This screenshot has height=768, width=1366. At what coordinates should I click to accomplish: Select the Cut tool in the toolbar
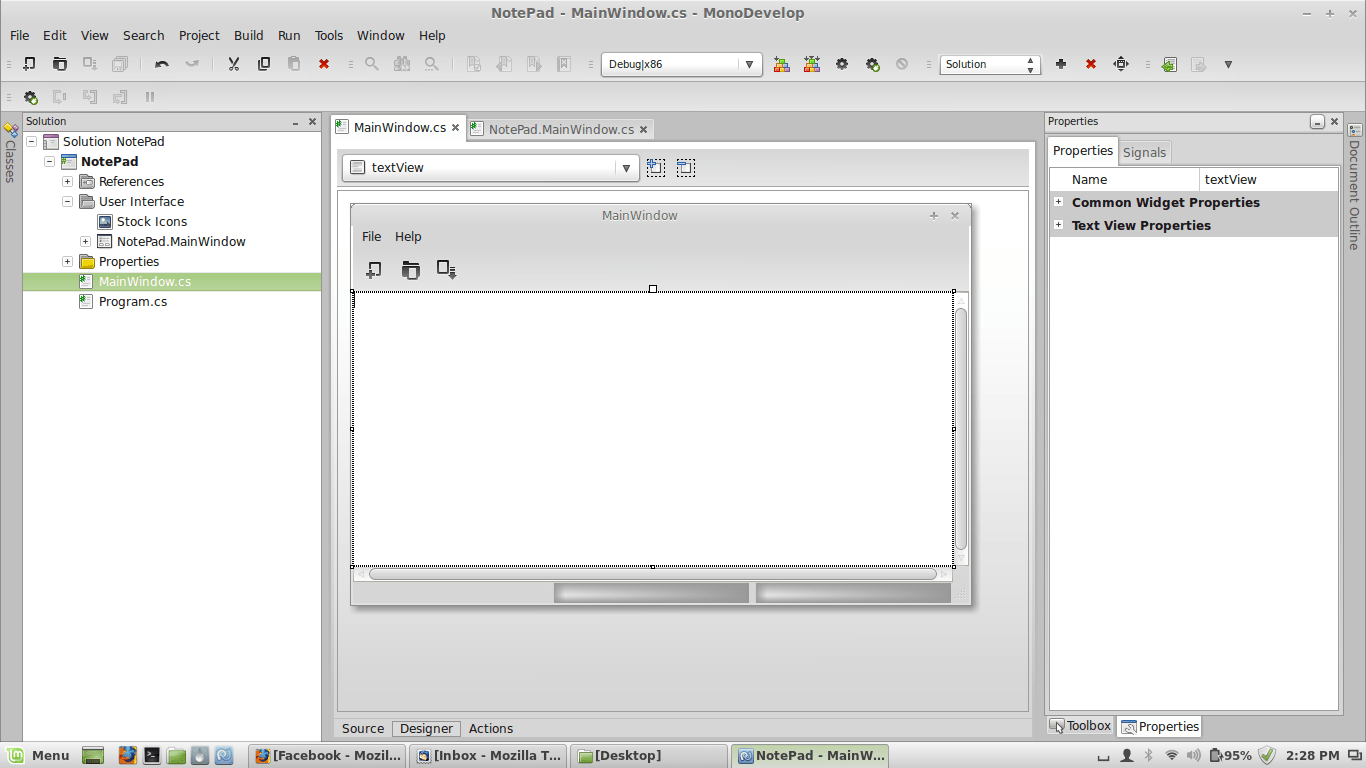coord(233,64)
